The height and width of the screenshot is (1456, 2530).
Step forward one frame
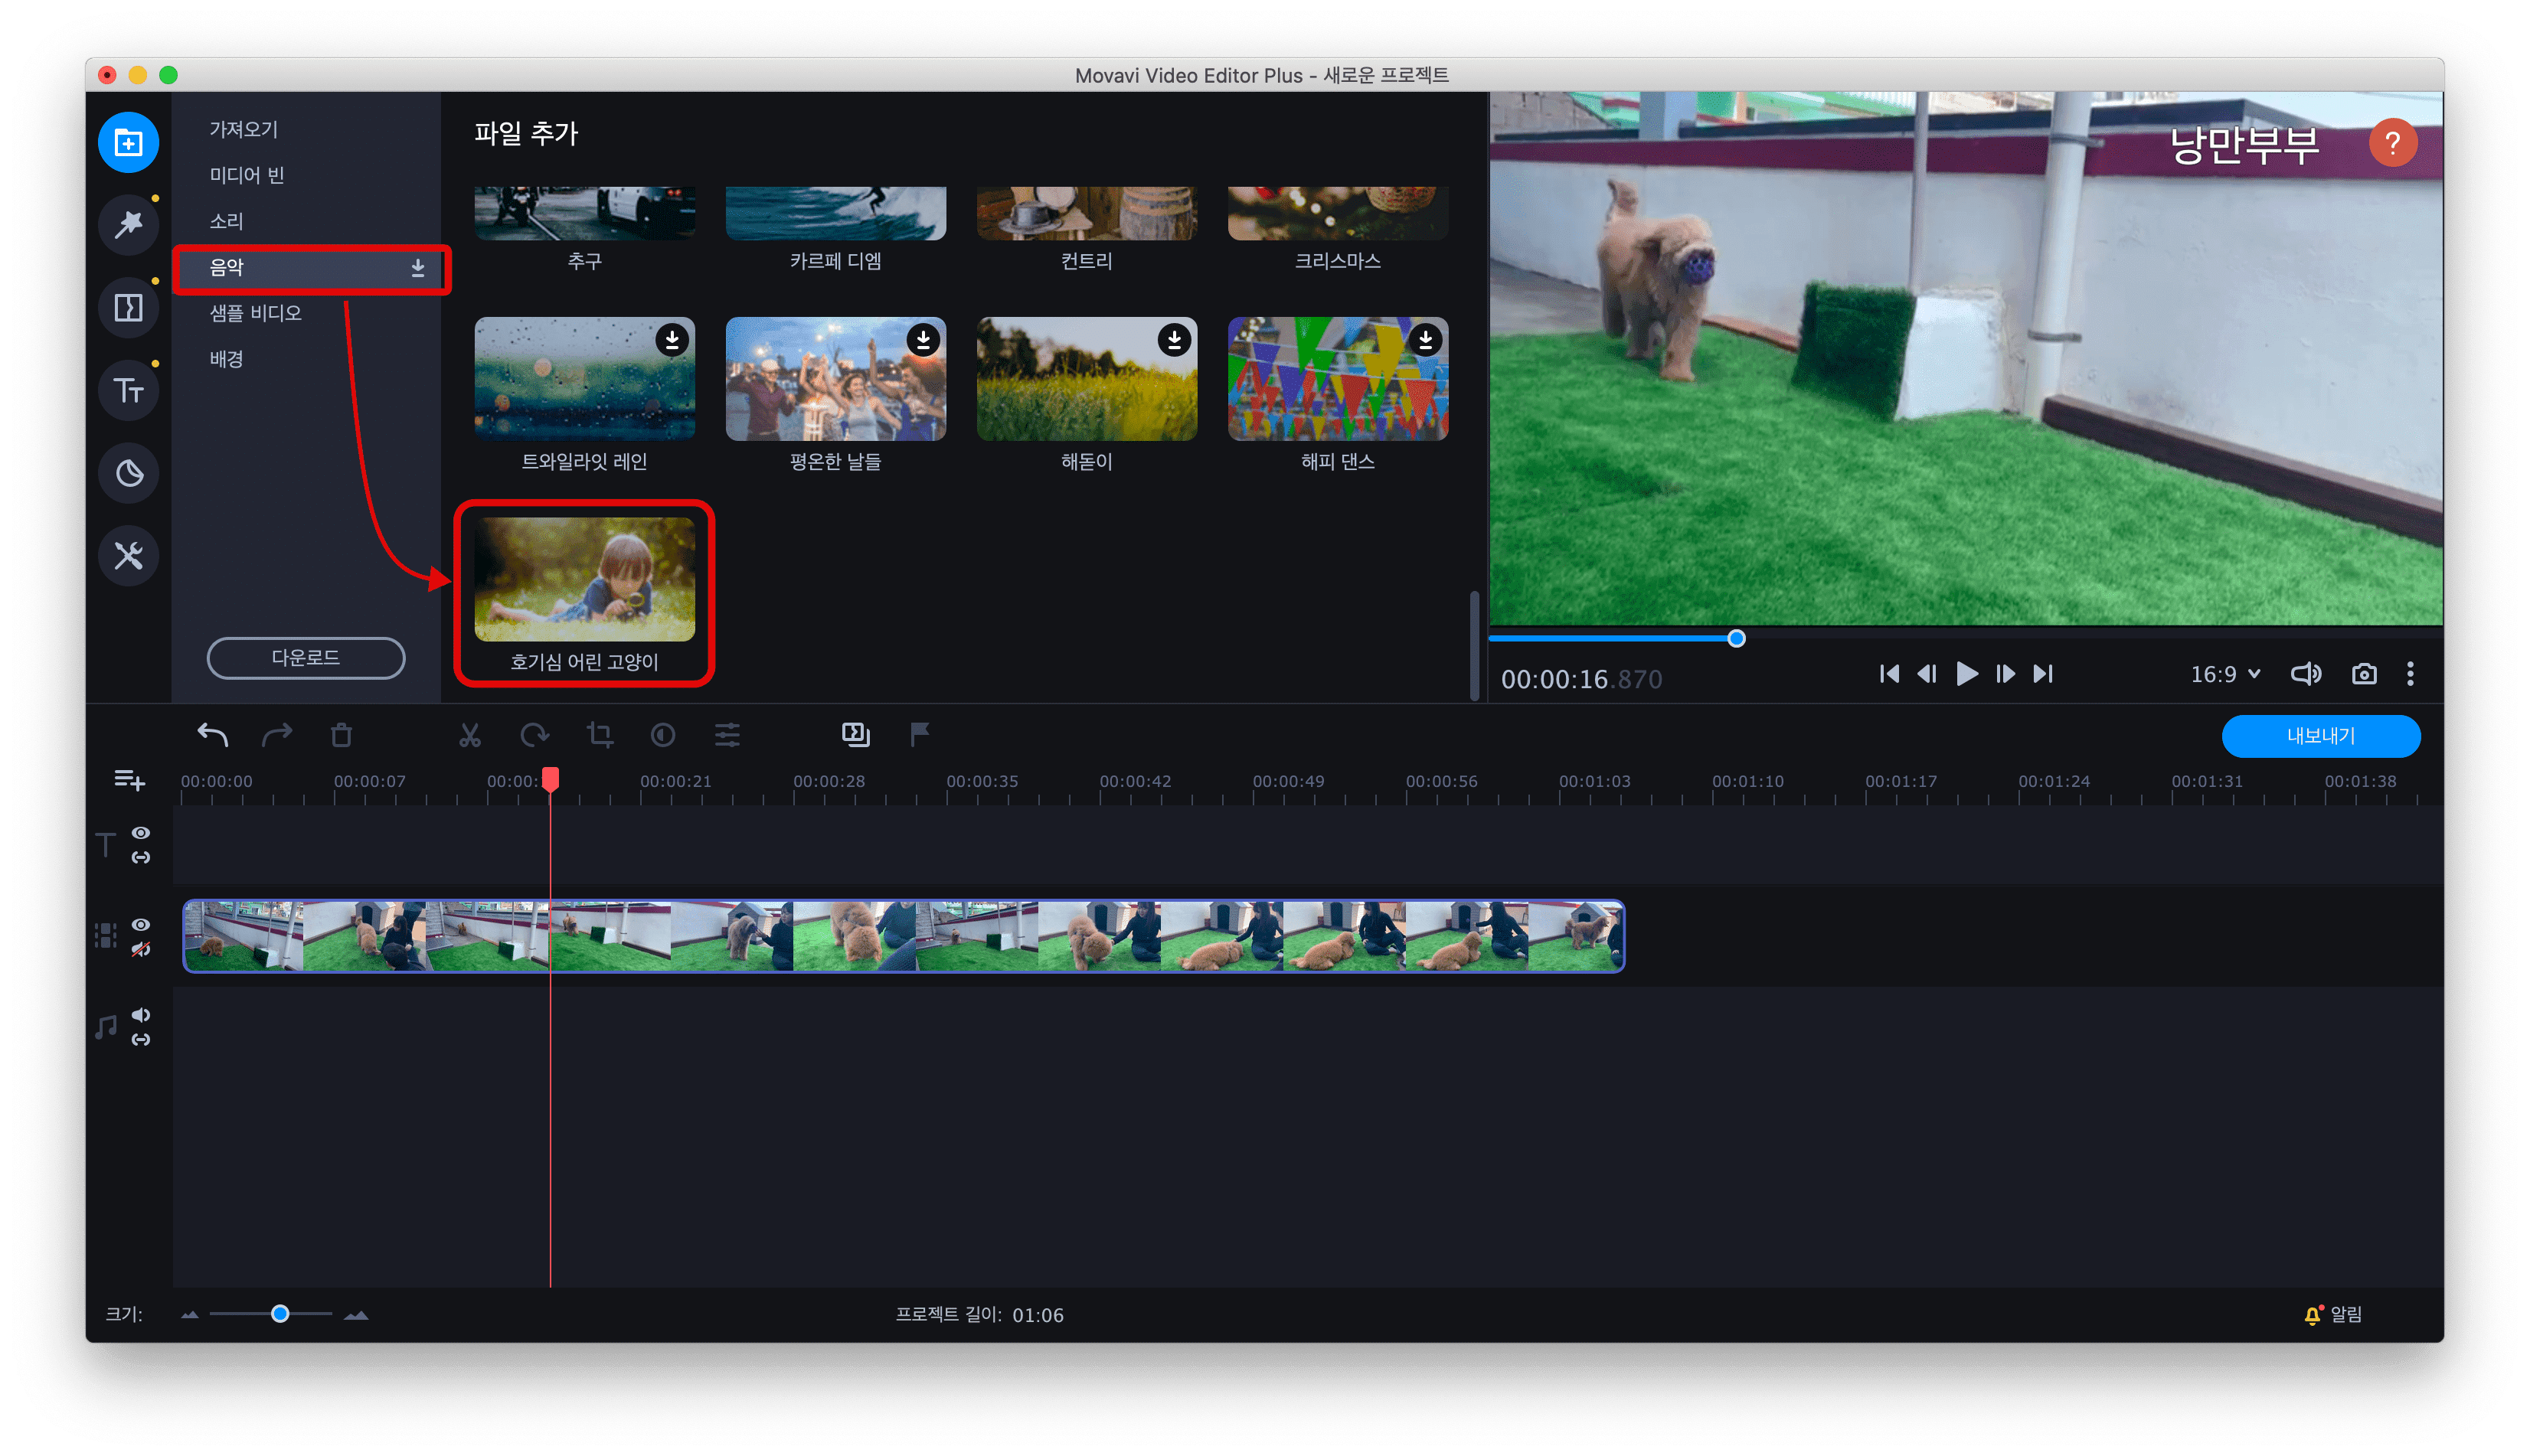(2005, 674)
